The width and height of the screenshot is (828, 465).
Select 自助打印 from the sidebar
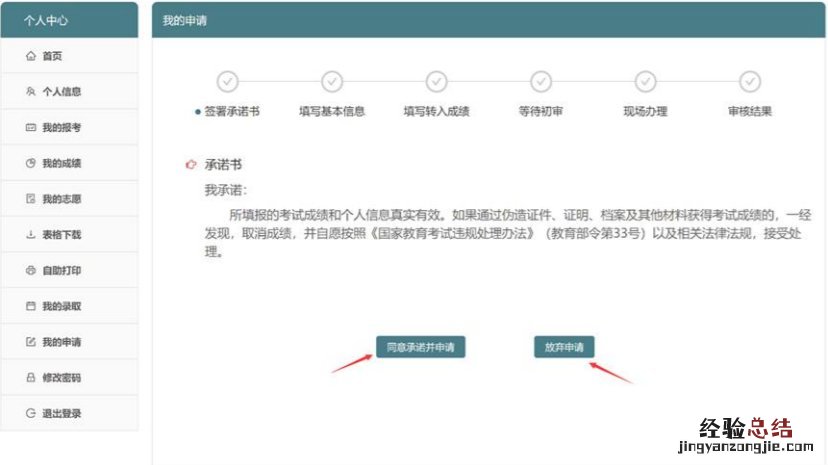69,270
